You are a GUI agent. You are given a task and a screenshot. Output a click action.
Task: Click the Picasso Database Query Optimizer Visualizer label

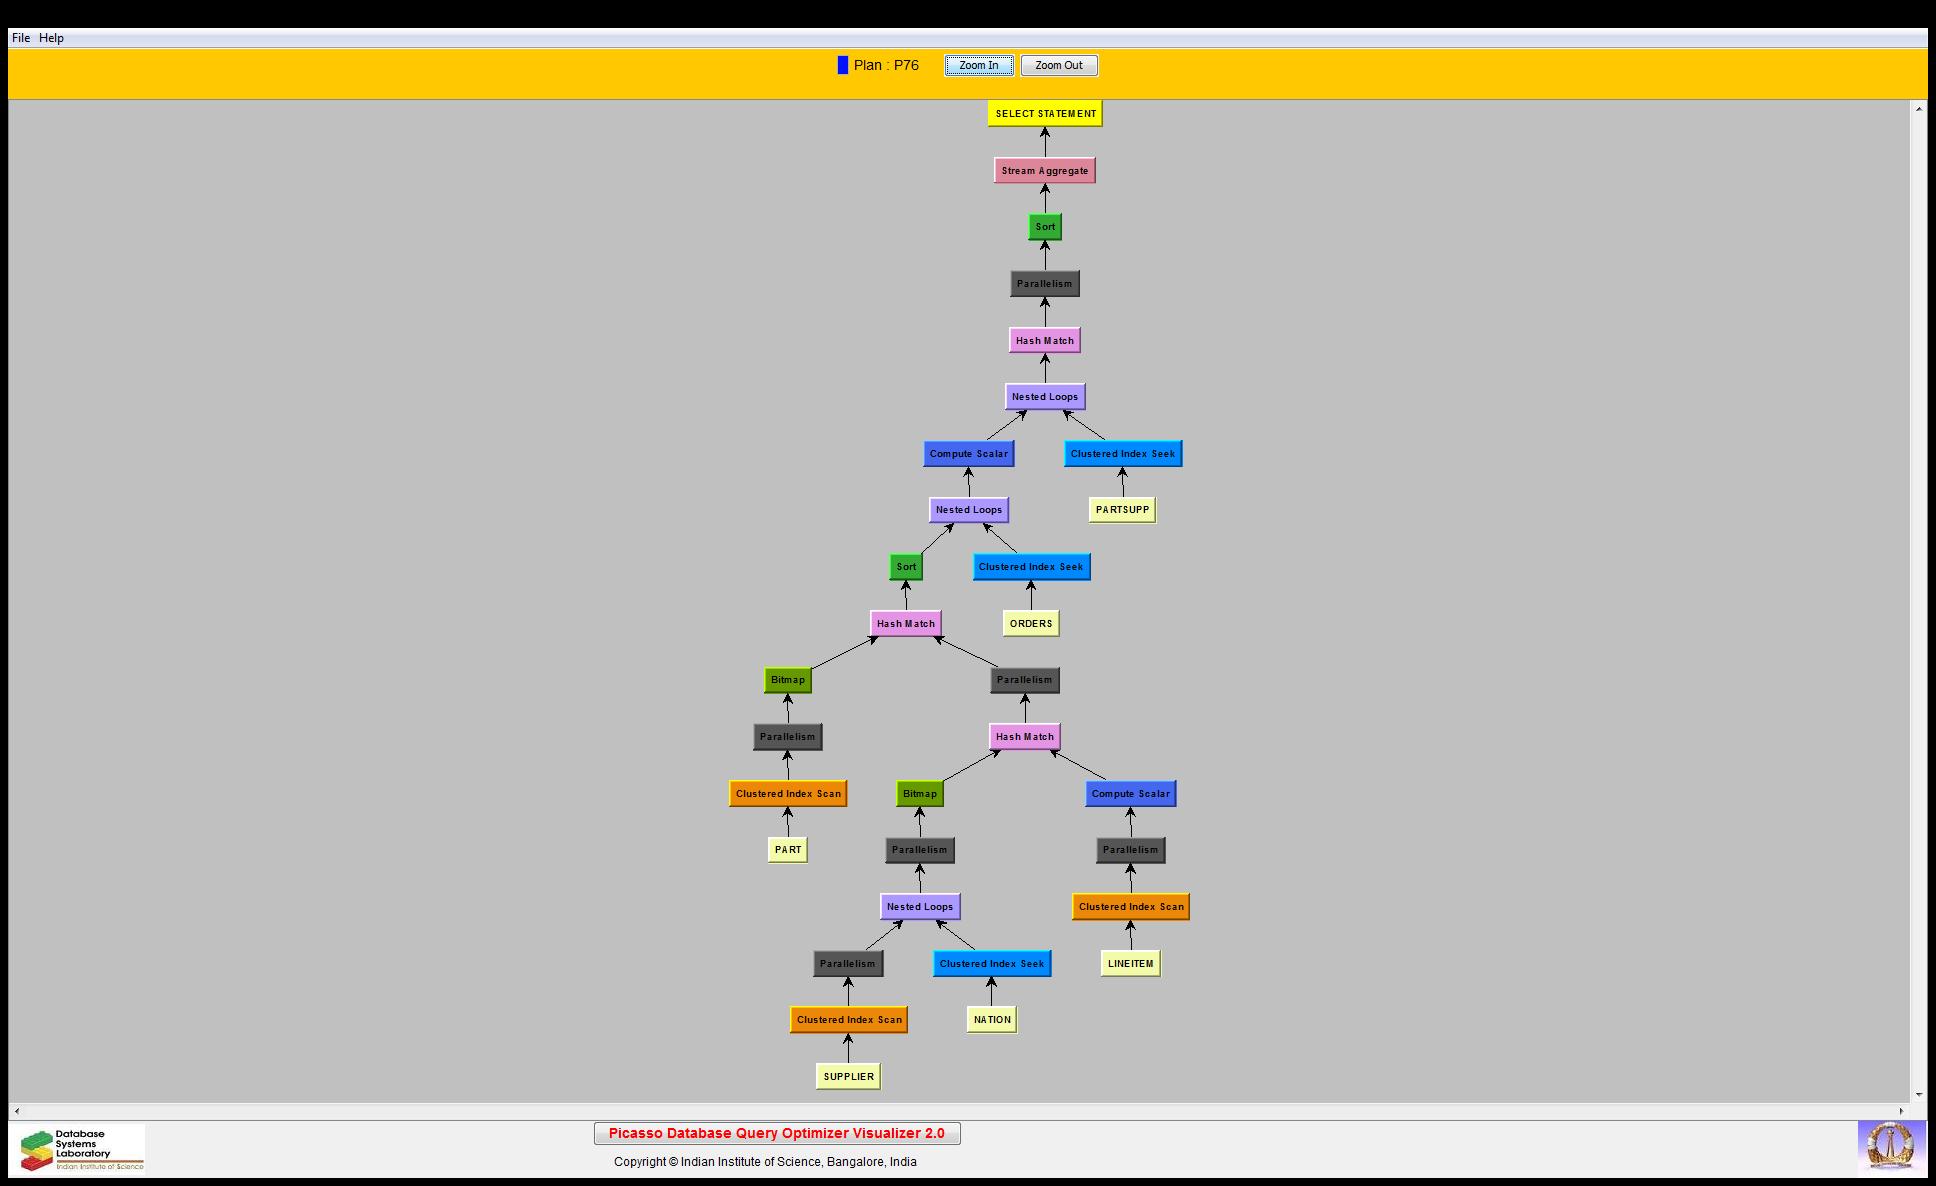777,1134
